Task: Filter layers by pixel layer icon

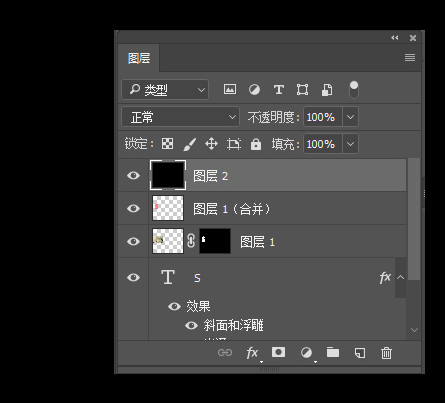Action: (x=230, y=89)
